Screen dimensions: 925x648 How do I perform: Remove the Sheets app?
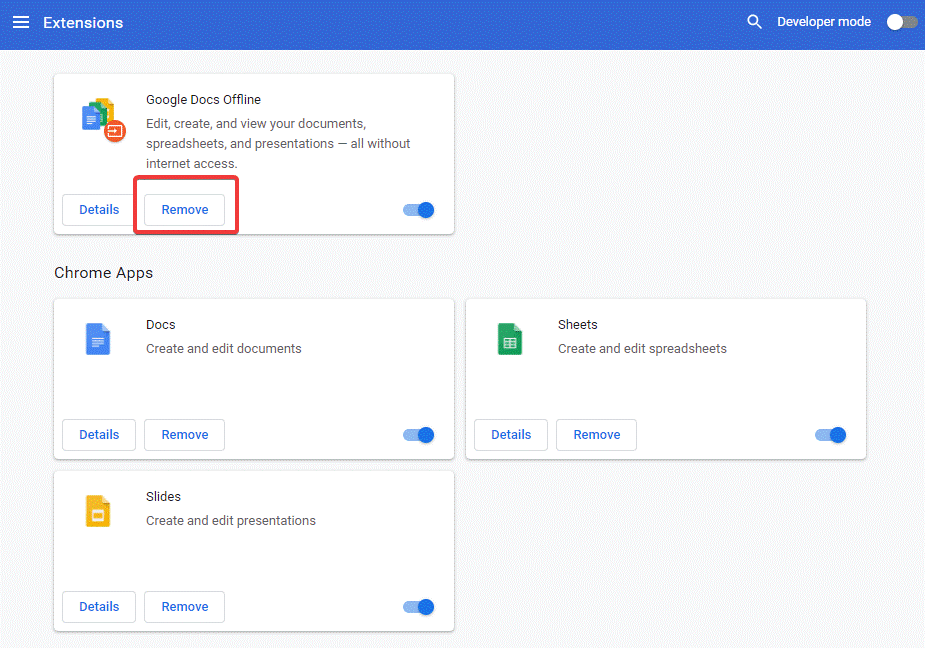(x=597, y=435)
